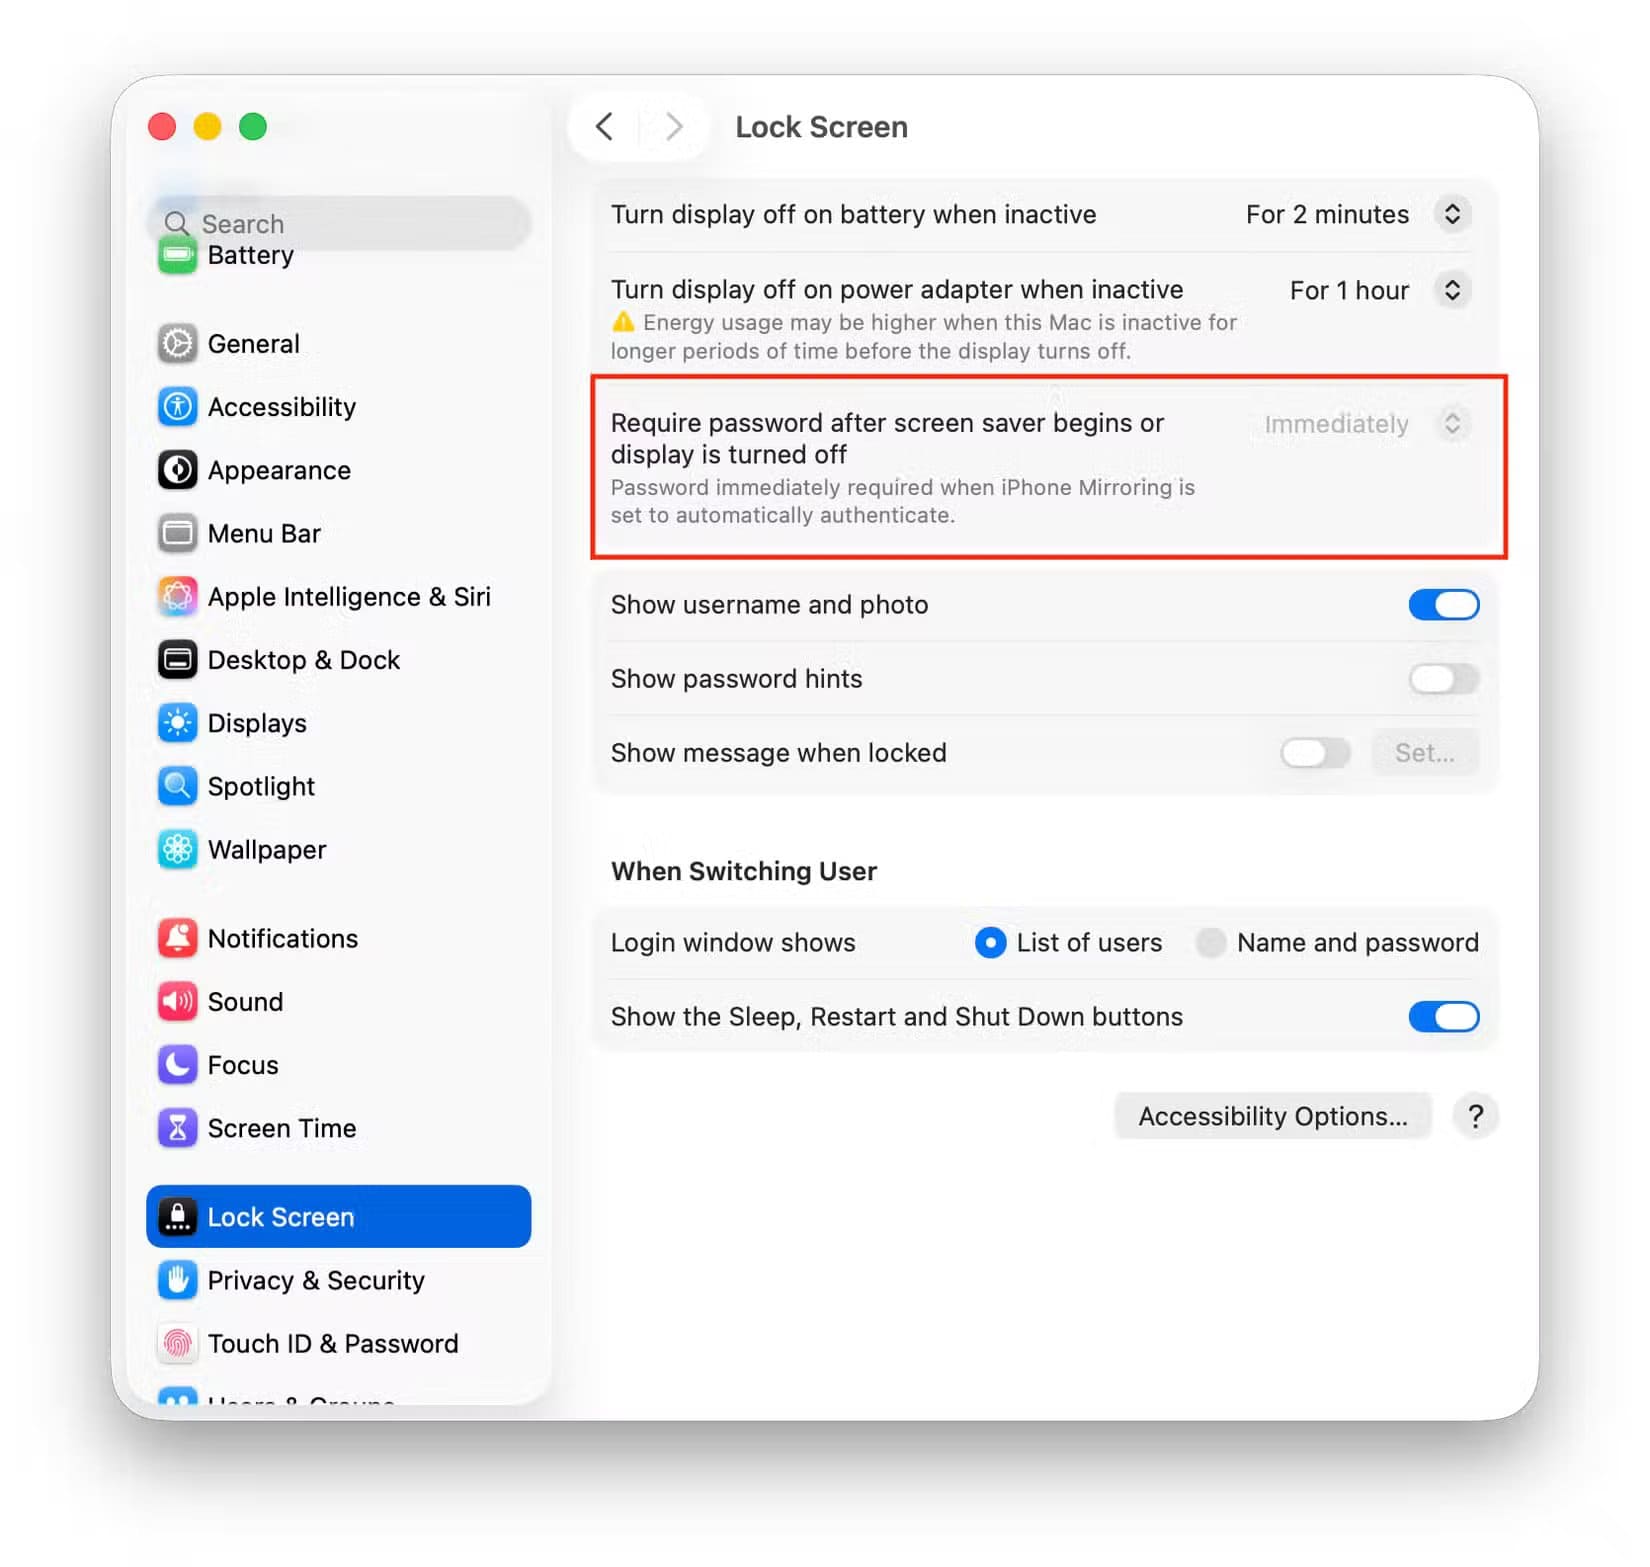Select the Appearance icon

tap(178, 470)
